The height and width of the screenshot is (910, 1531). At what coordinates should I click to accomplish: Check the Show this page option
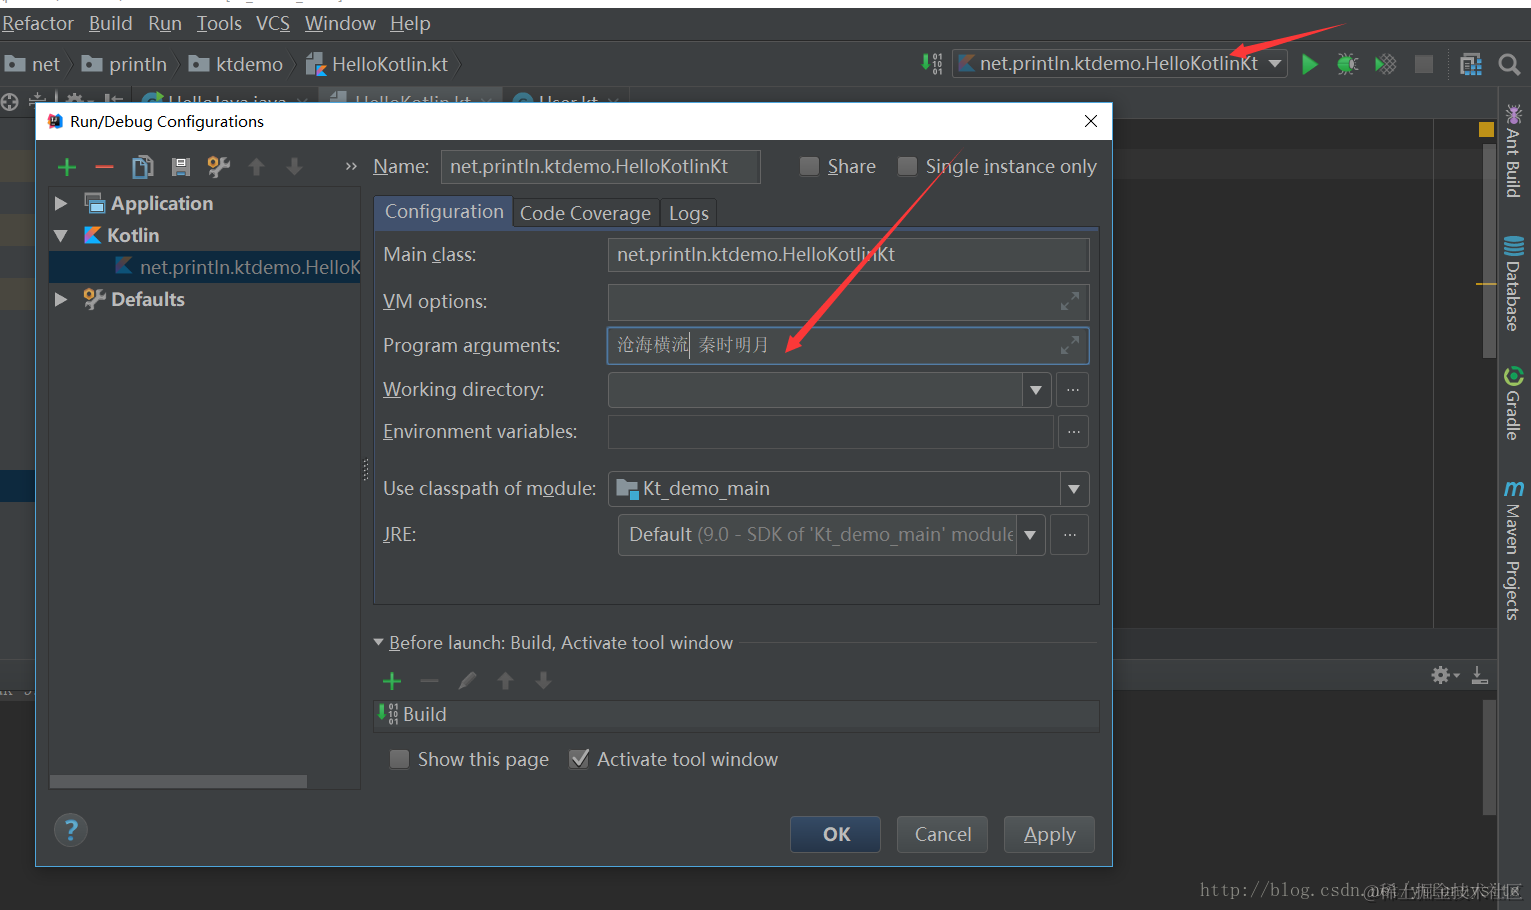(399, 759)
